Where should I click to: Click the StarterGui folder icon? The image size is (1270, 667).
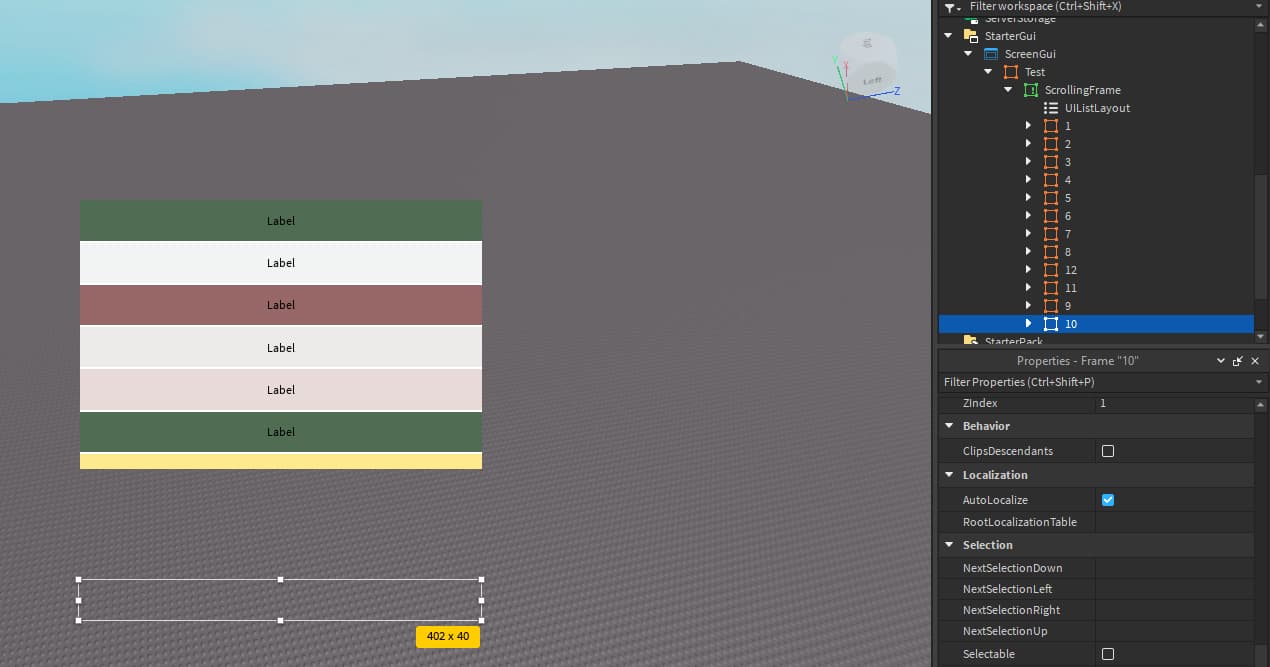(970, 36)
